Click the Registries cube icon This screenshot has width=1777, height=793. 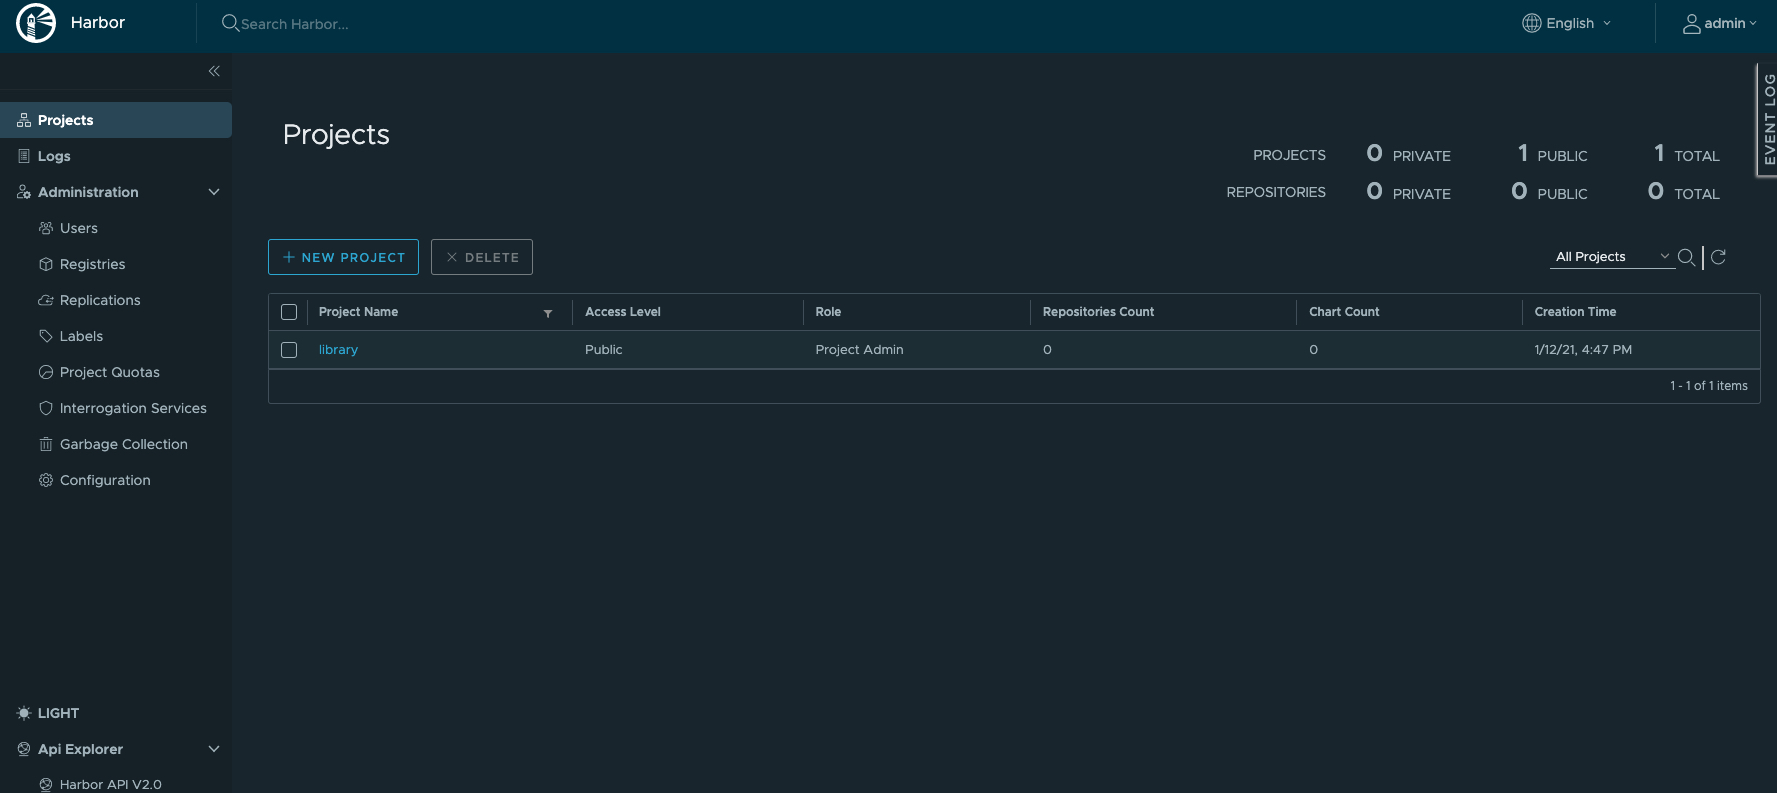pyautogui.click(x=46, y=264)
